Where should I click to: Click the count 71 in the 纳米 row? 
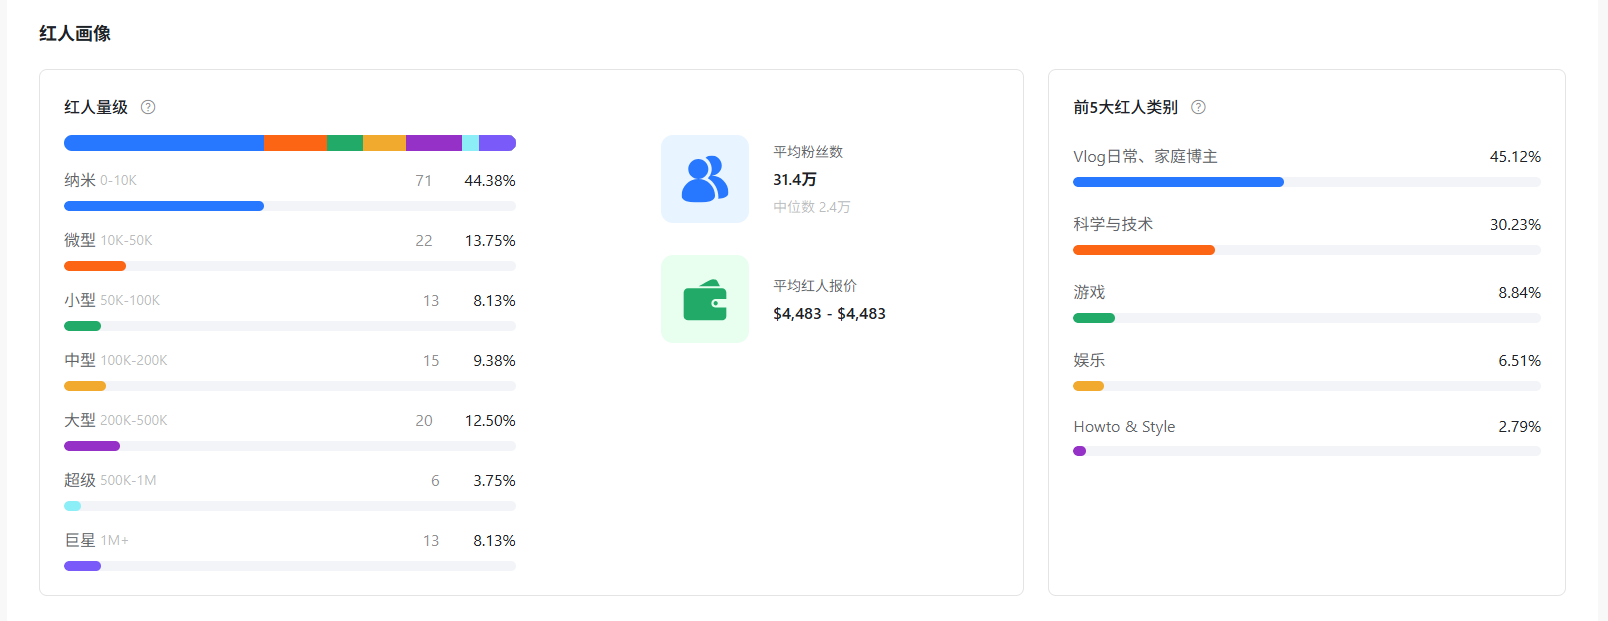[424, 180]
